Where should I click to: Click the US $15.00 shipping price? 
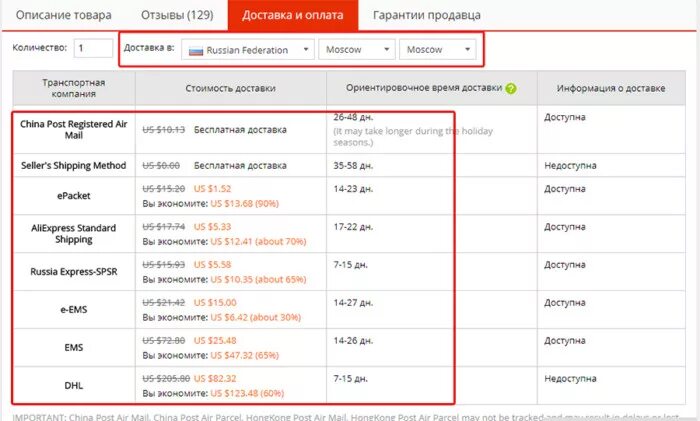[215, 303]
